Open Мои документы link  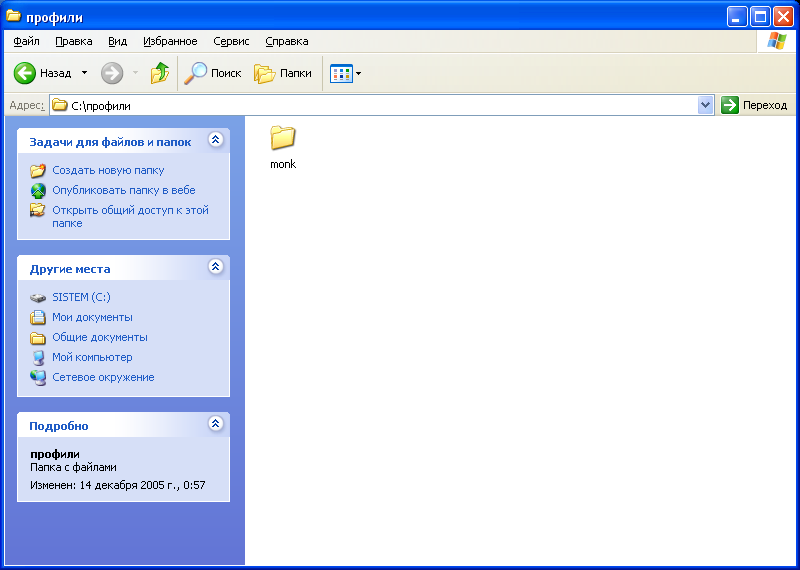point(92,317)
